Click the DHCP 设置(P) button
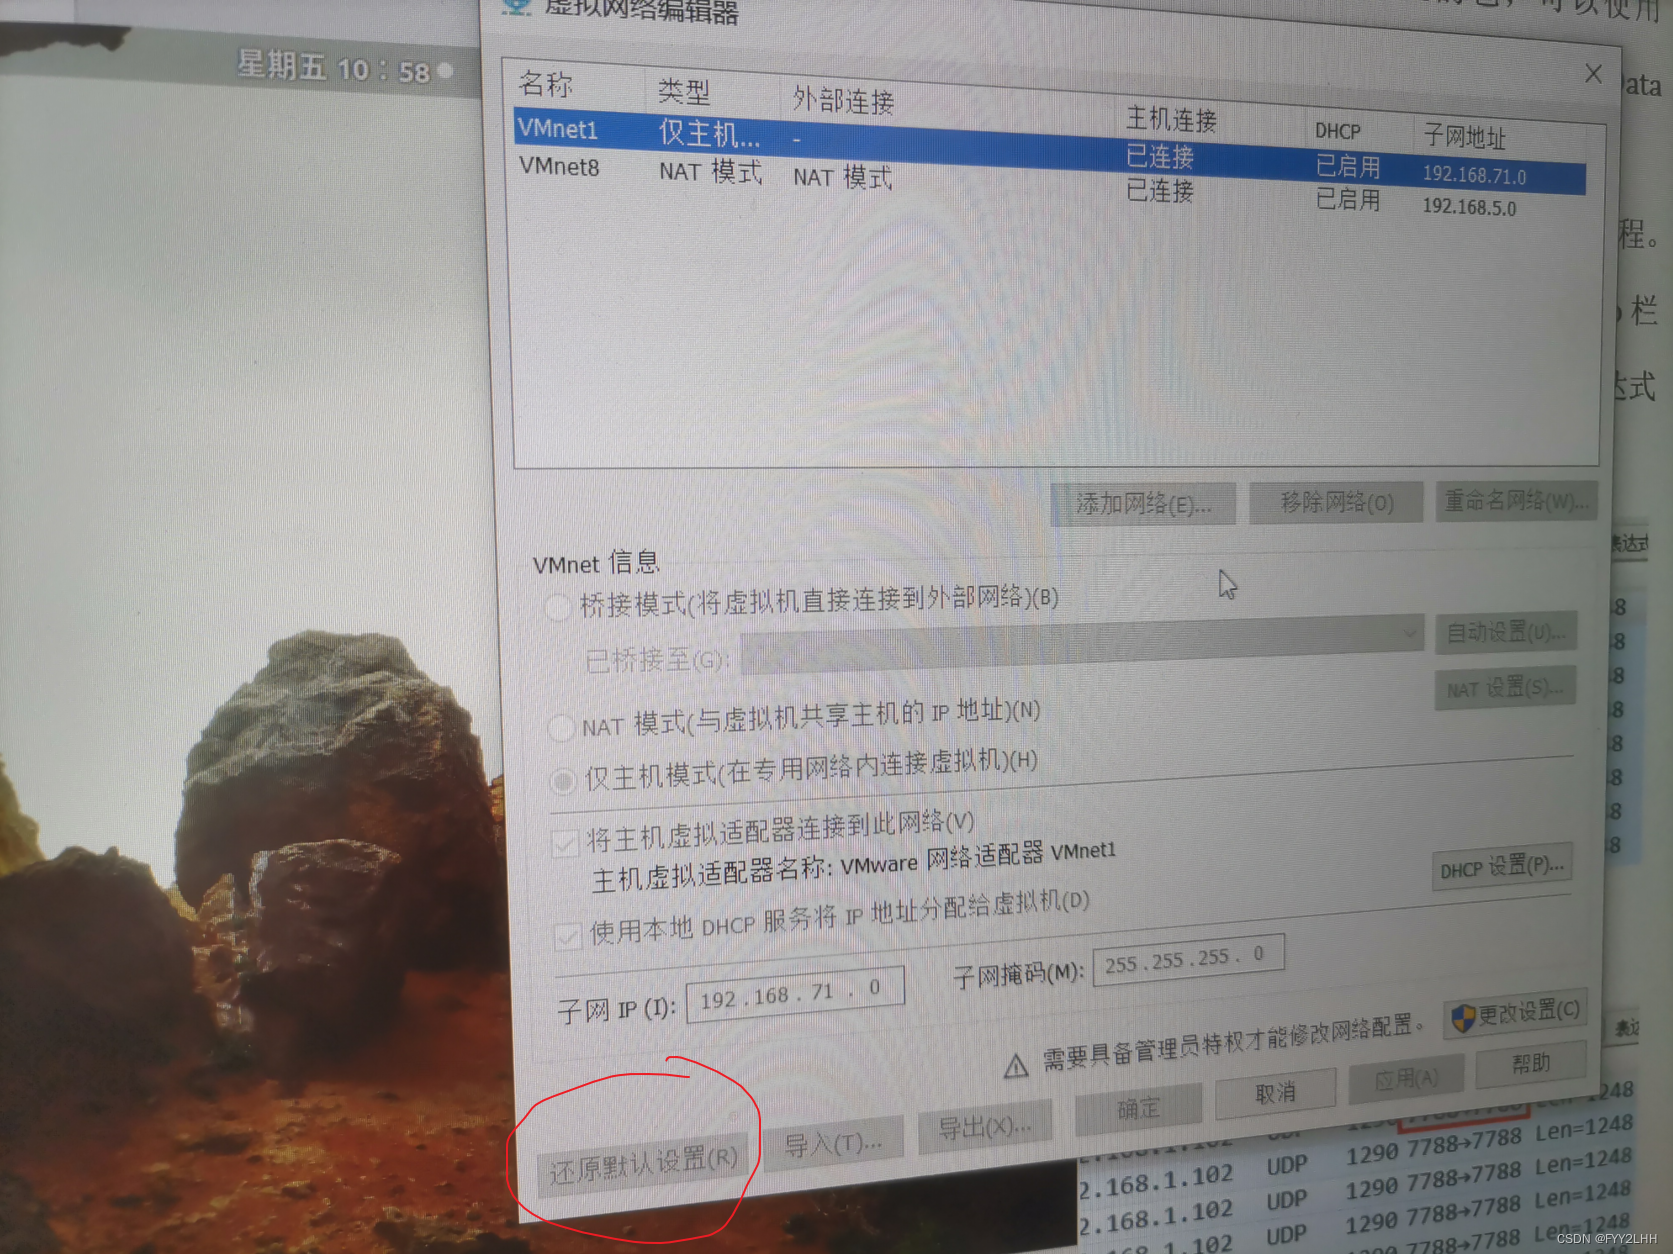The width and height of the screenshot is (1673, 1254). coord(1501,867)
